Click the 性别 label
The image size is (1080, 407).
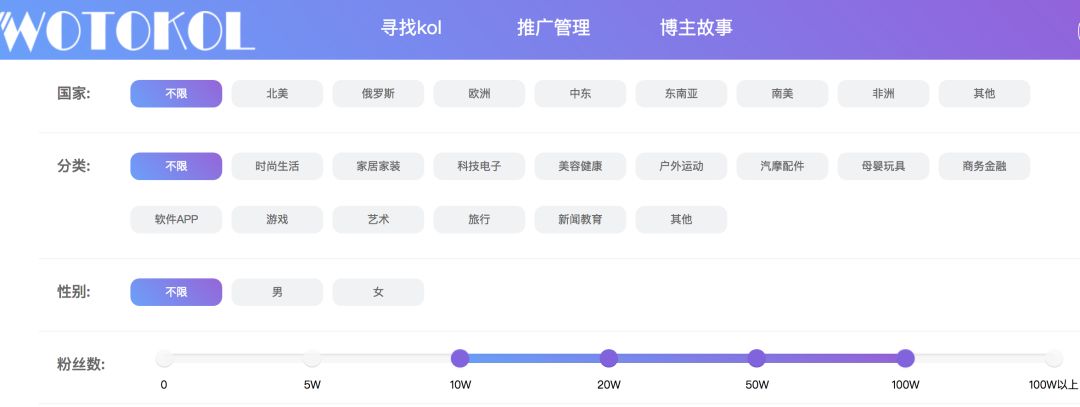[74, 292]
